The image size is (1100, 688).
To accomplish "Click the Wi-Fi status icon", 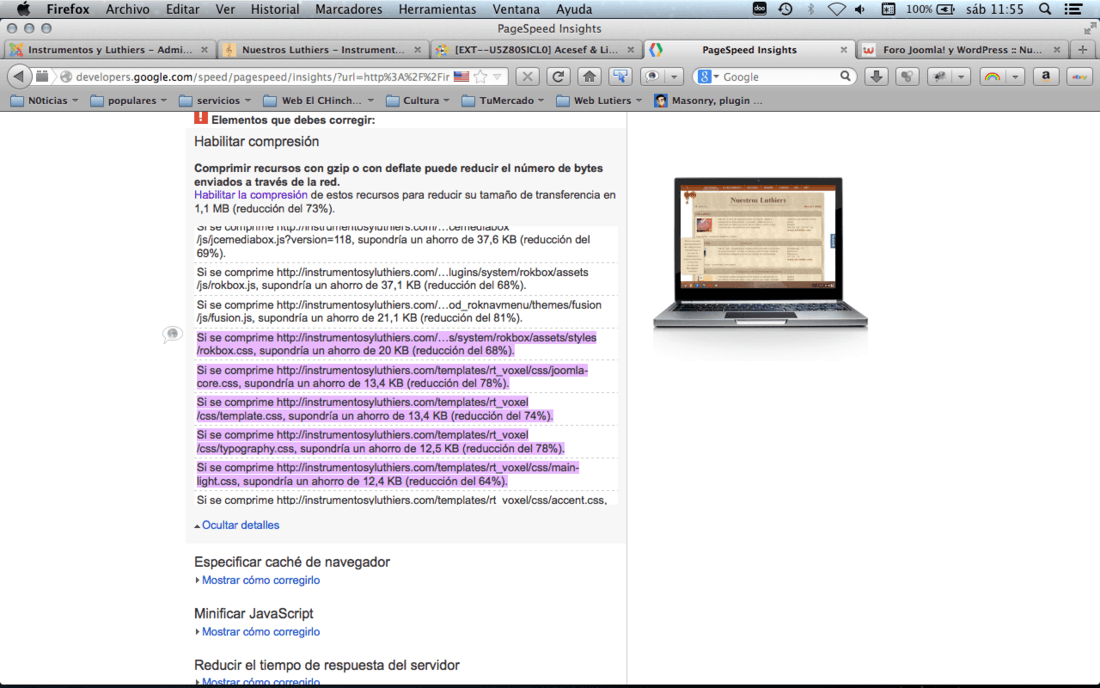I will pos(836,9).
